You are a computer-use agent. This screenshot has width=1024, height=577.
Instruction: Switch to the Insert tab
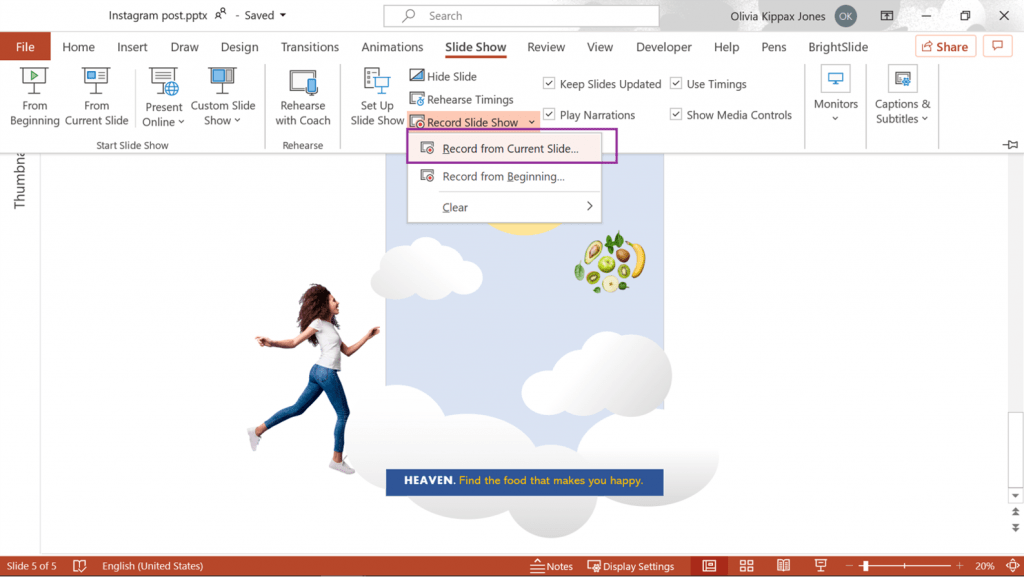pyautogui.click(x=132, y=47)
